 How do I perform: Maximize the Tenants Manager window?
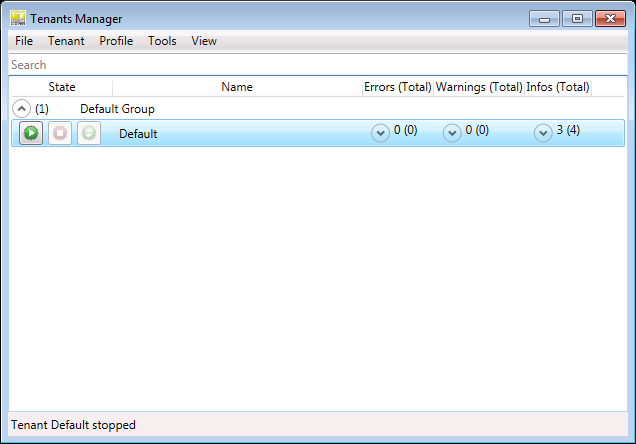pos(577,19)
